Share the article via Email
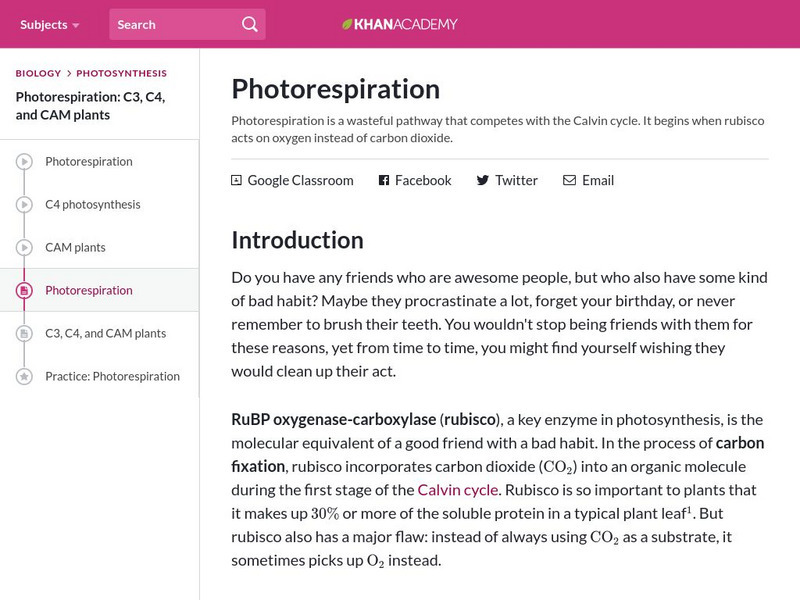This screenshot has height=600, width=800. coord(597,181)
